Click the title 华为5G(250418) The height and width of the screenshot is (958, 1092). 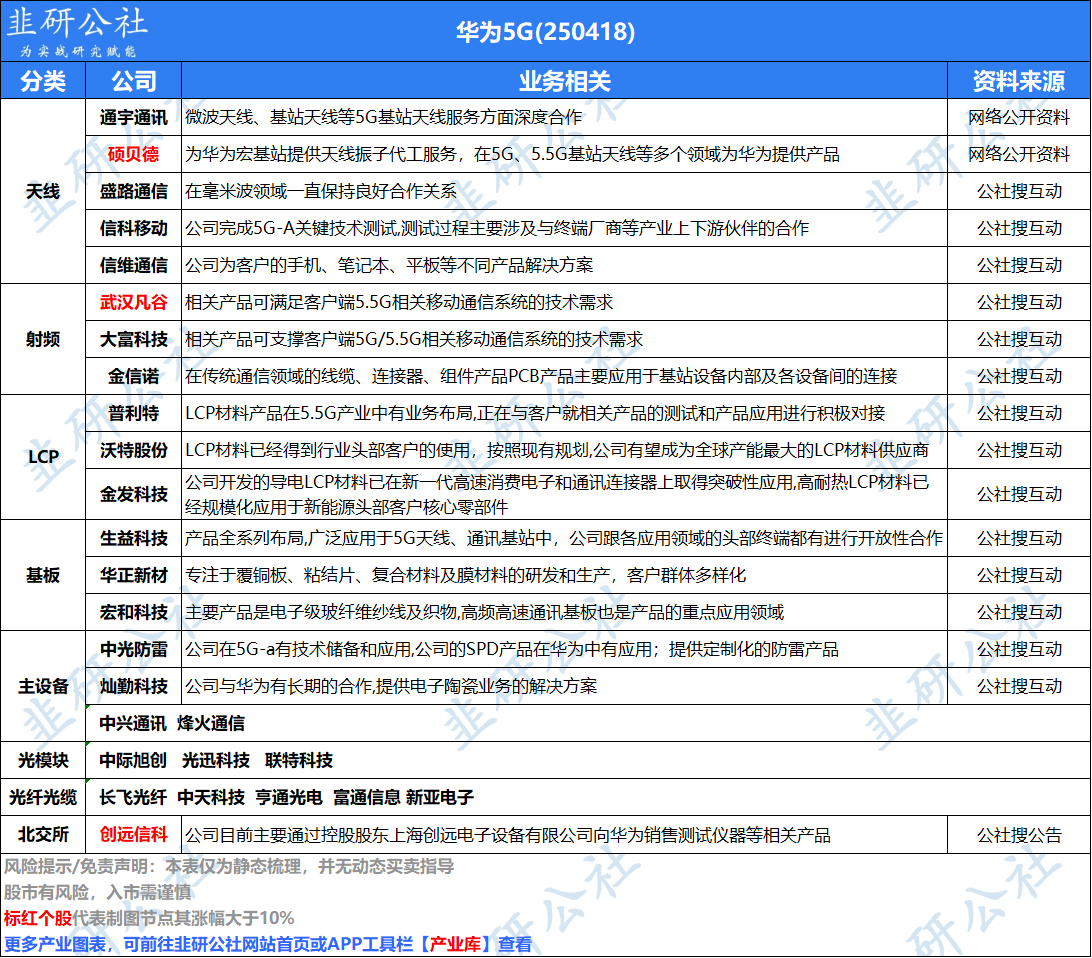pos(545,32)
